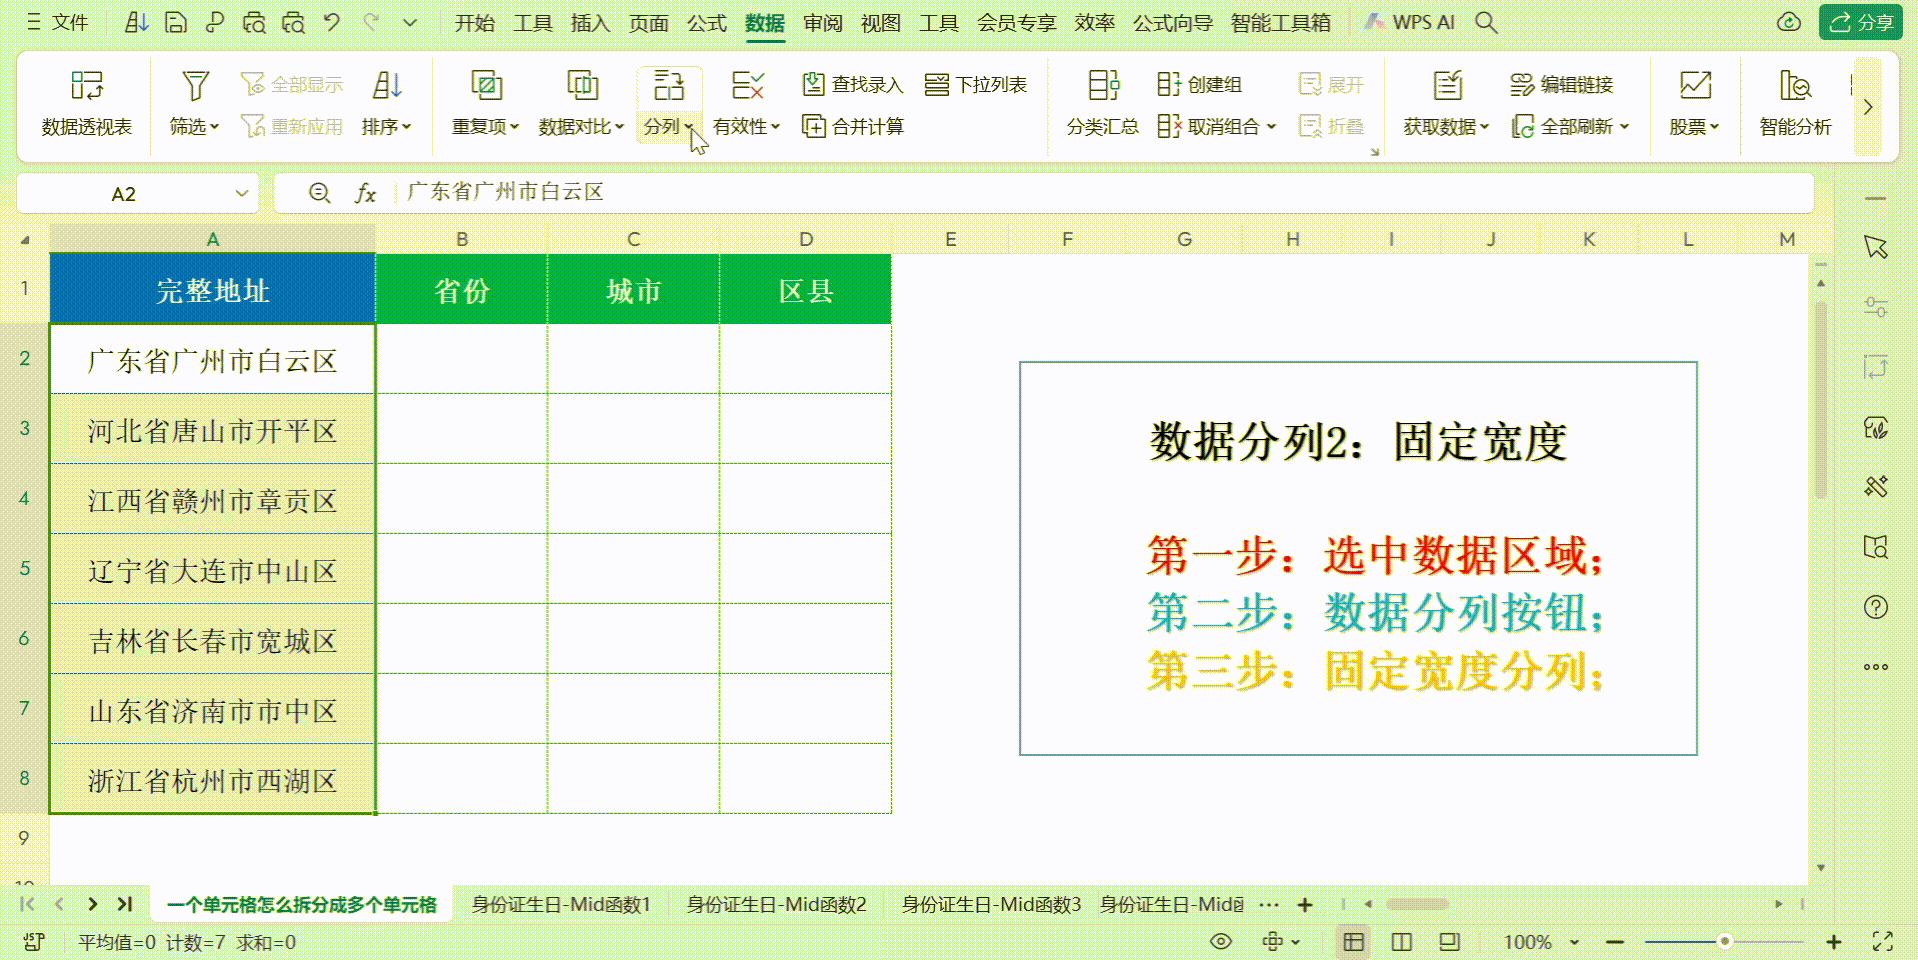This screenshot has height=960, width=1918.
Task: Expand the ribbon scroll right arrow
Action: point(1868,107)
